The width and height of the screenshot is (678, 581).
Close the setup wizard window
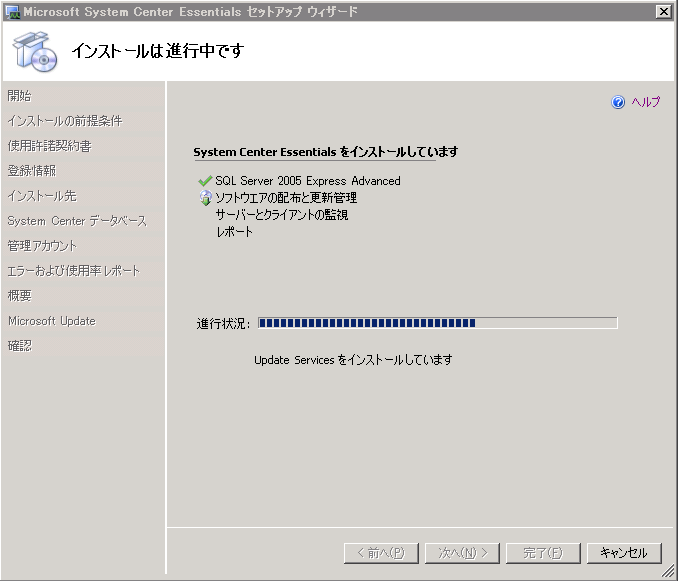[x=663, y=12]
